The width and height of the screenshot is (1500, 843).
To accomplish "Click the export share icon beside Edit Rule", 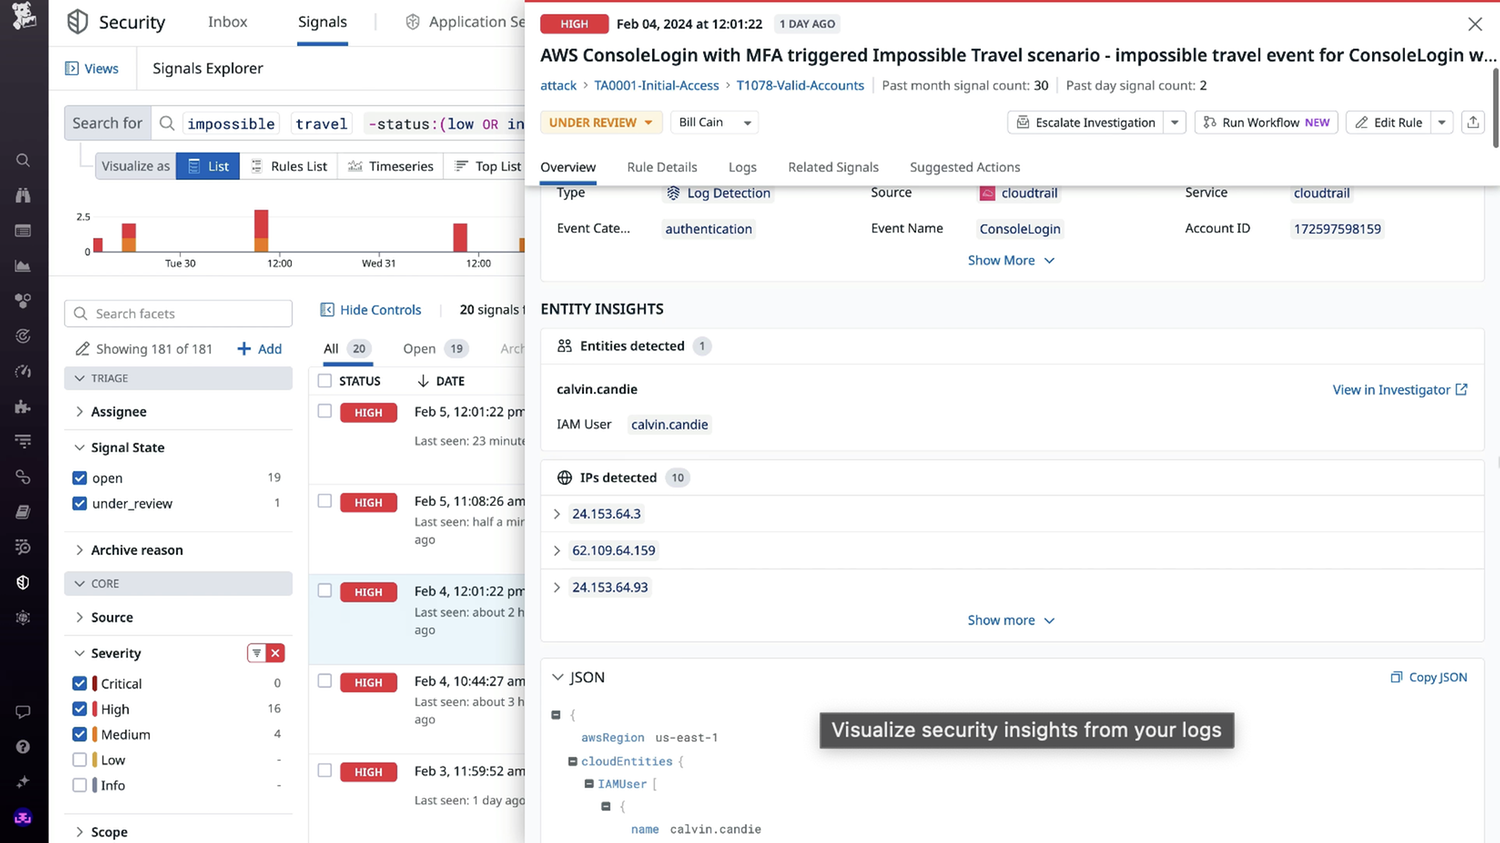I will pyautogui.click(x=1473, y=122).
